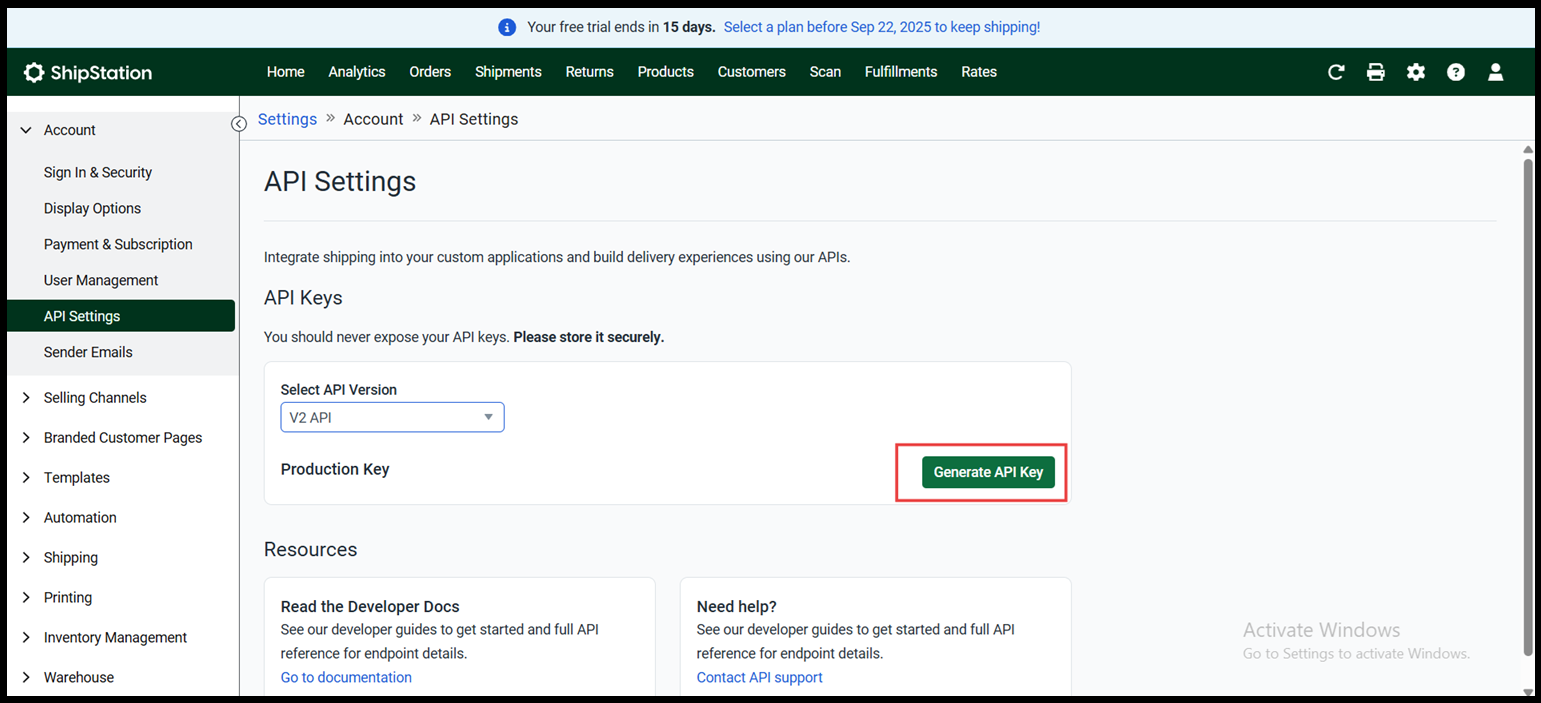The height and width of the screenshot is (703, 1541).
Task: Select Sign In & Security in sidebar
Action: pyautogui.click(x=98, y=173)
